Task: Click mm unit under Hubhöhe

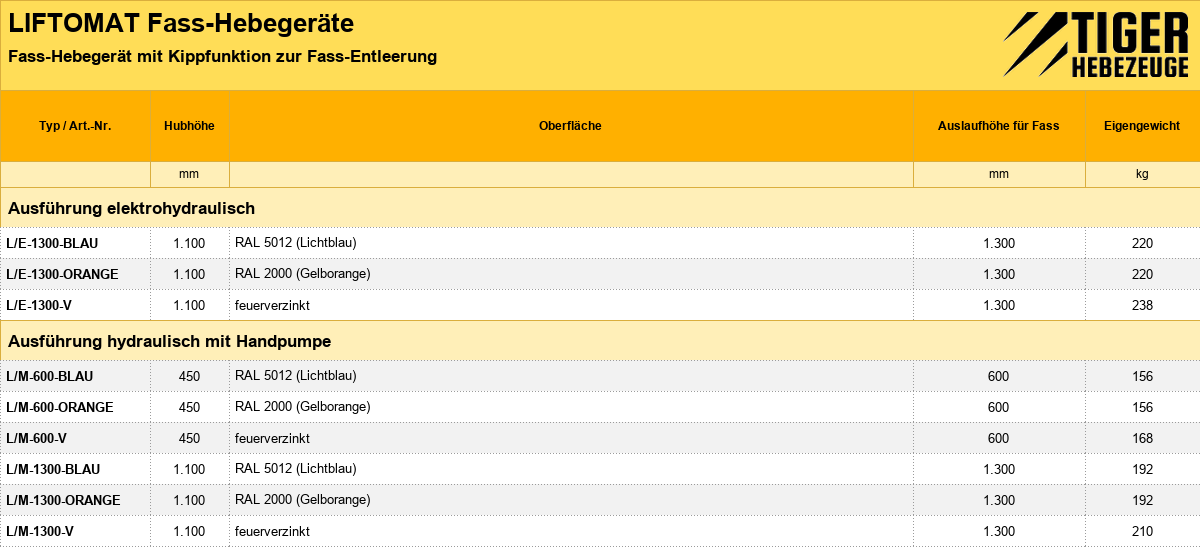Action: 189,174
